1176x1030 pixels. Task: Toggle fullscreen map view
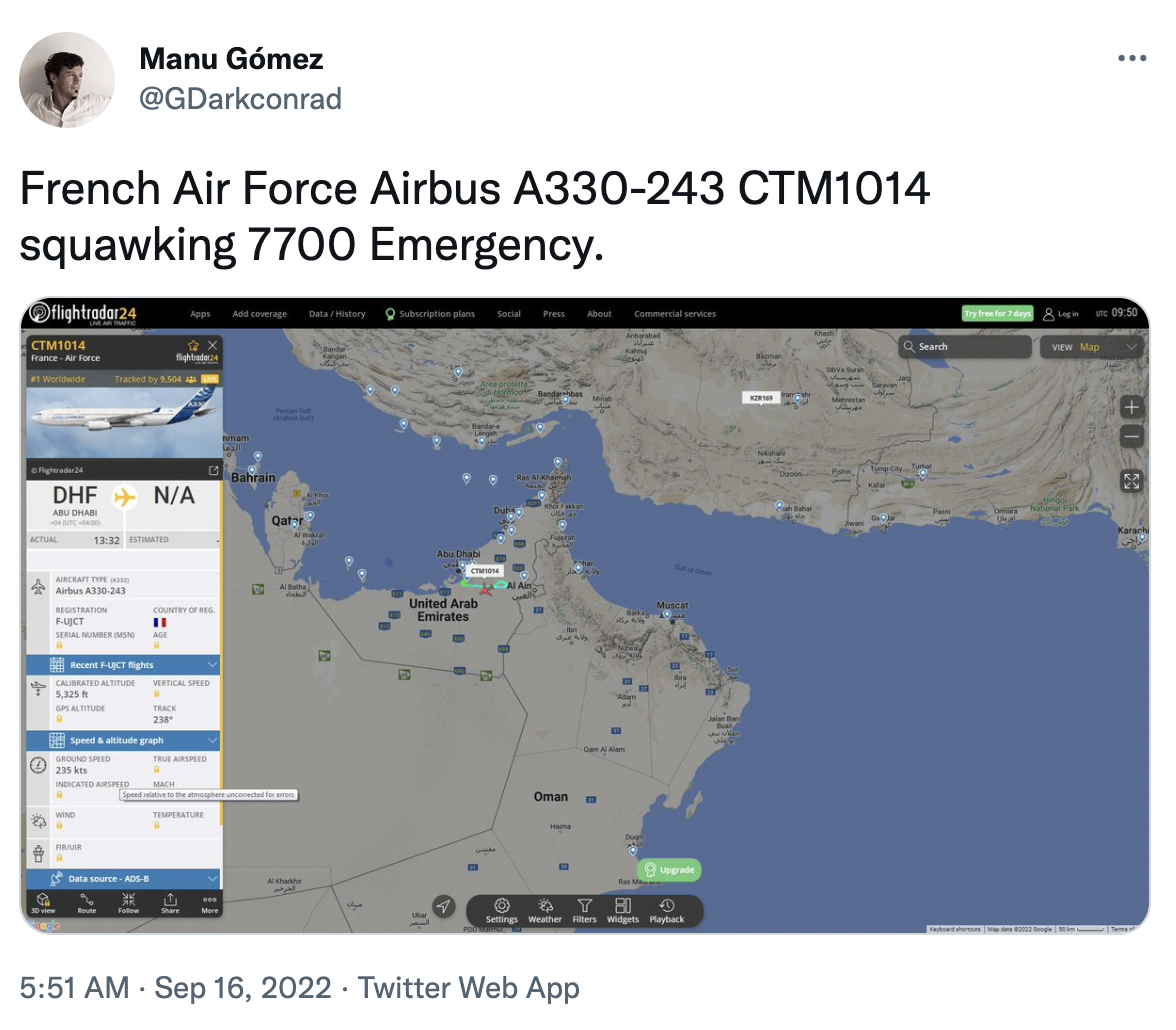1132,482
